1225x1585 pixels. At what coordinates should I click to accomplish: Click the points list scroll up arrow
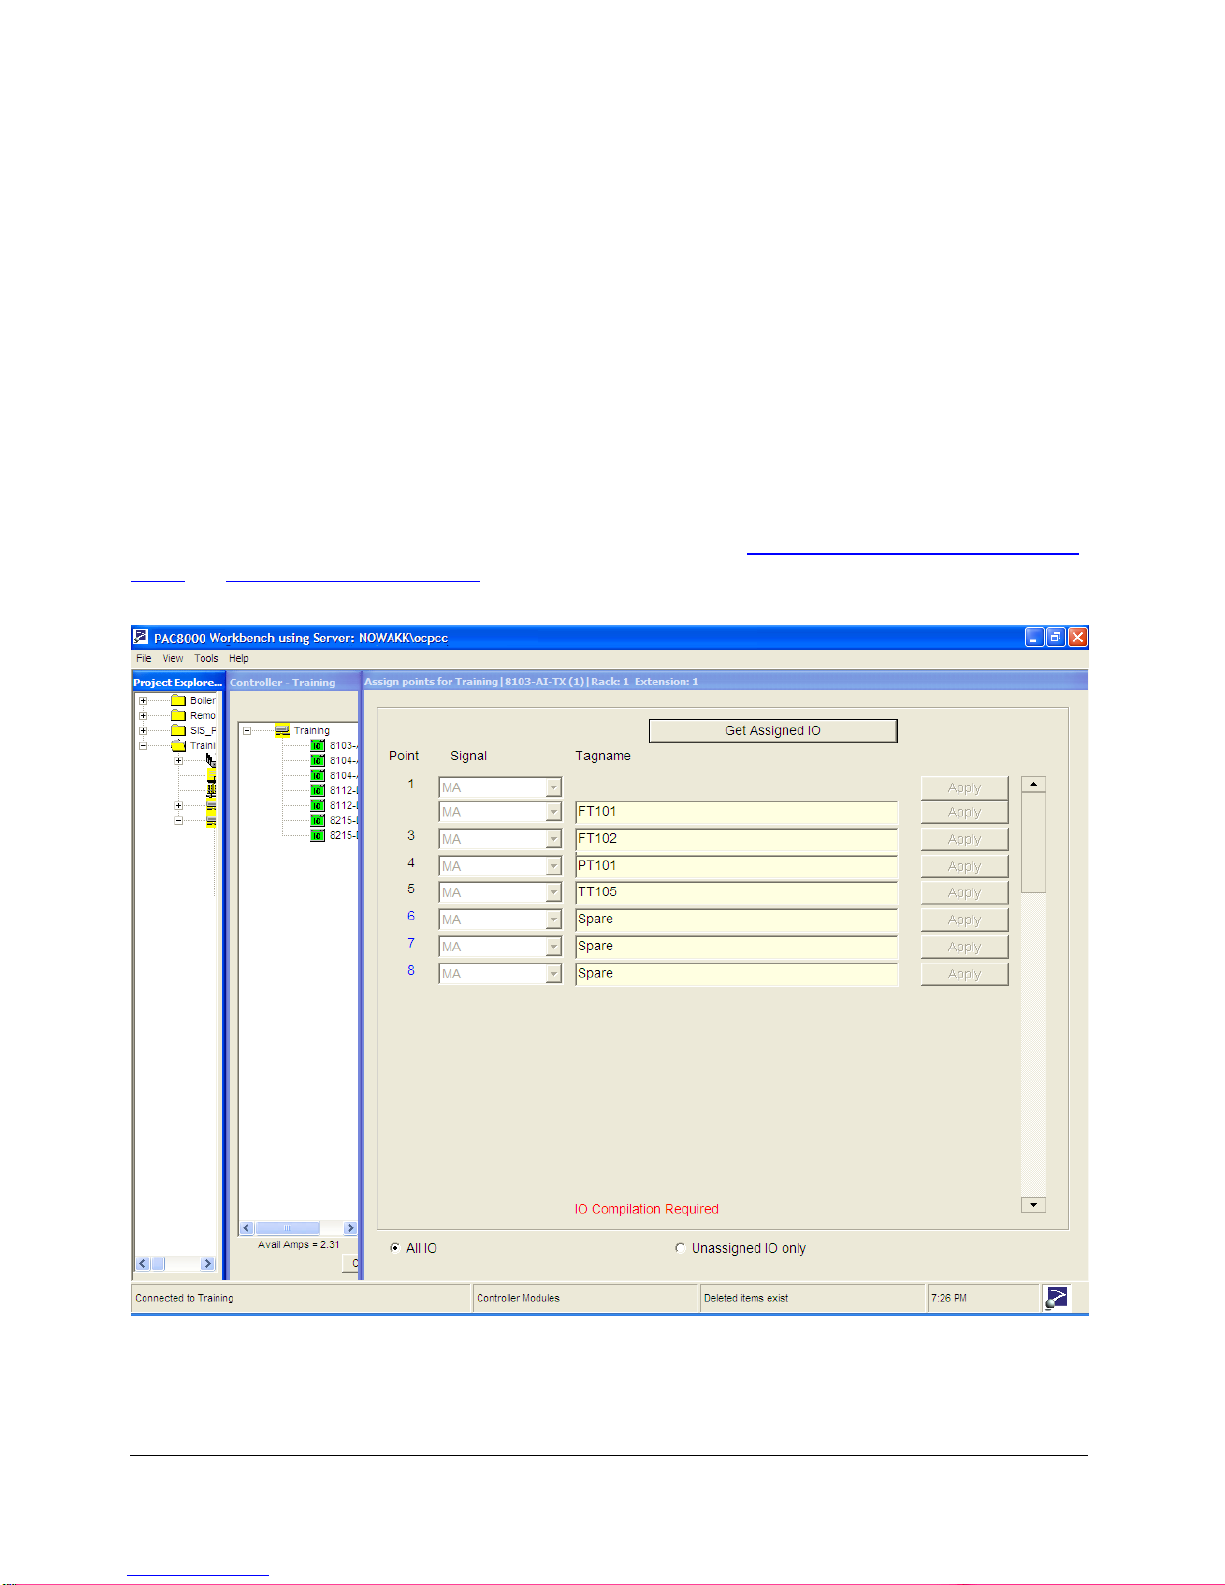(x=1033, y=785)
